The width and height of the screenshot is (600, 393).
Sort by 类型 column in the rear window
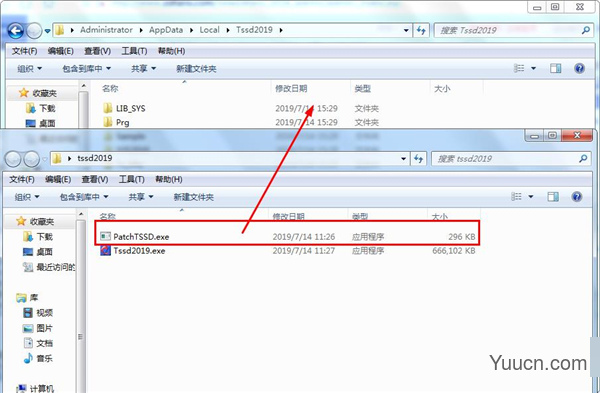click(x=362, y=89)
